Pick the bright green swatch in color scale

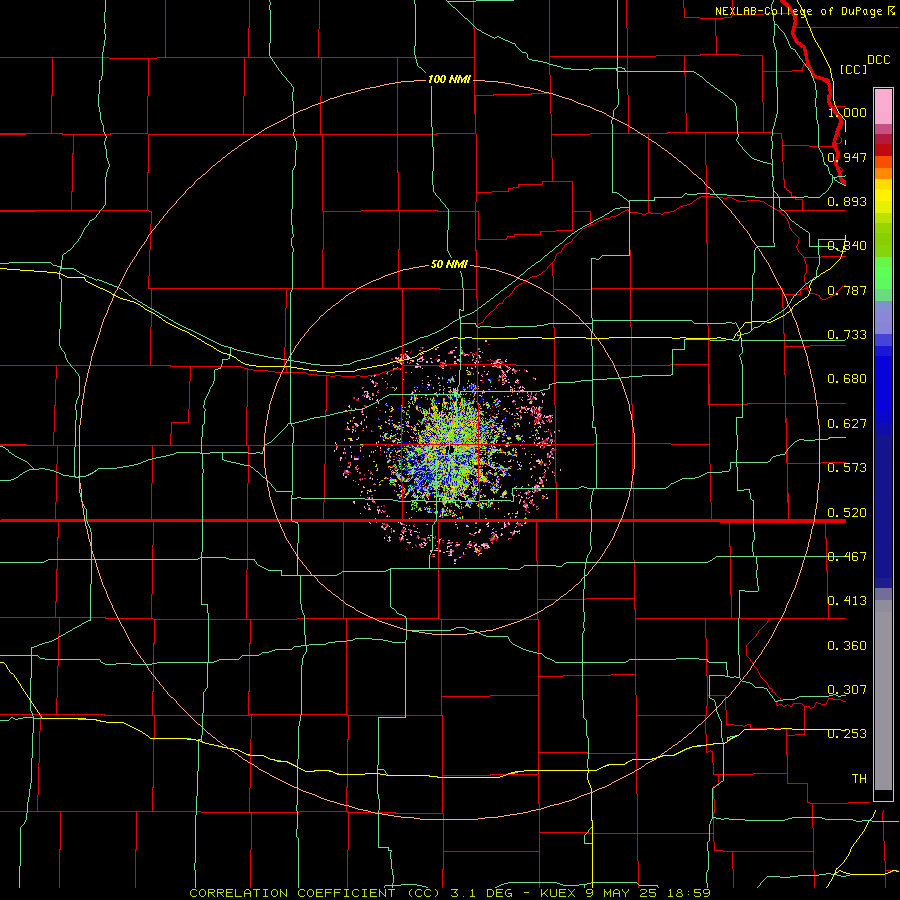point(883,273)
